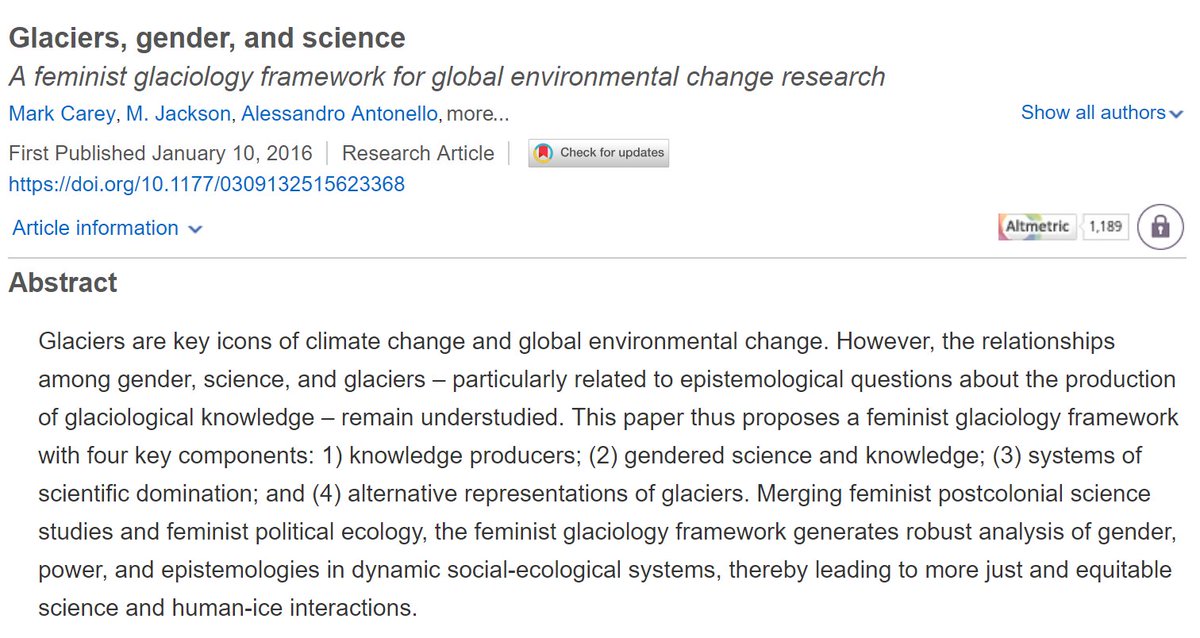Open the Altmetric badge logo
1200x638 pixels.
[1035, 227]
